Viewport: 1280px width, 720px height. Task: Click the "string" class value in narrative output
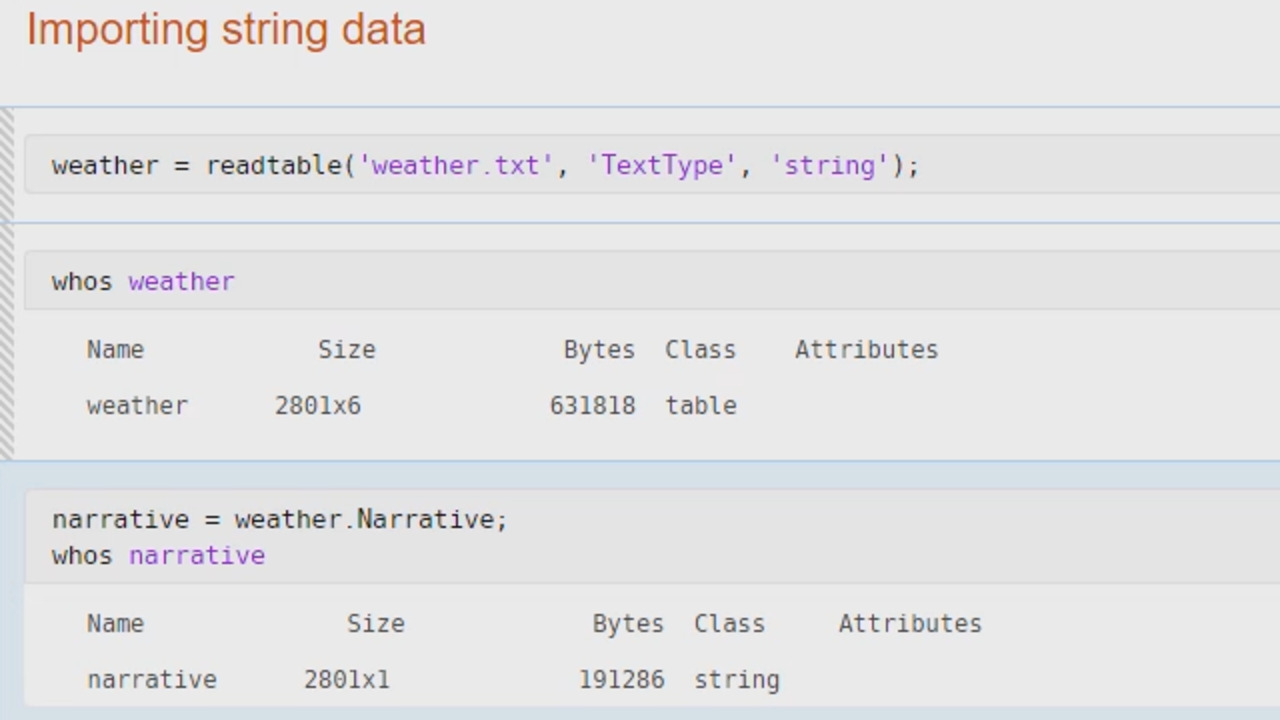737,680
